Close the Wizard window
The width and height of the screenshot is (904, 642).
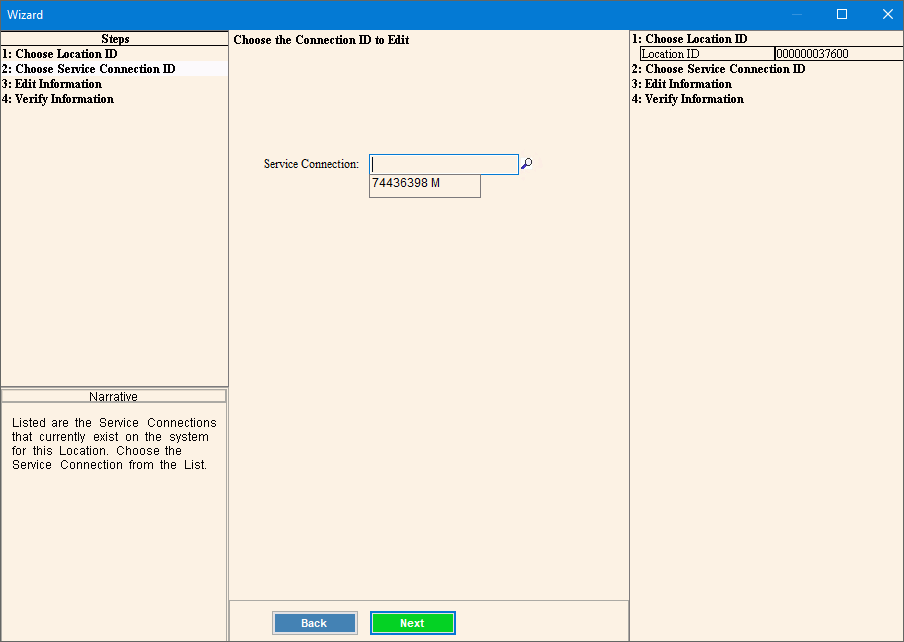pos(887,14)
